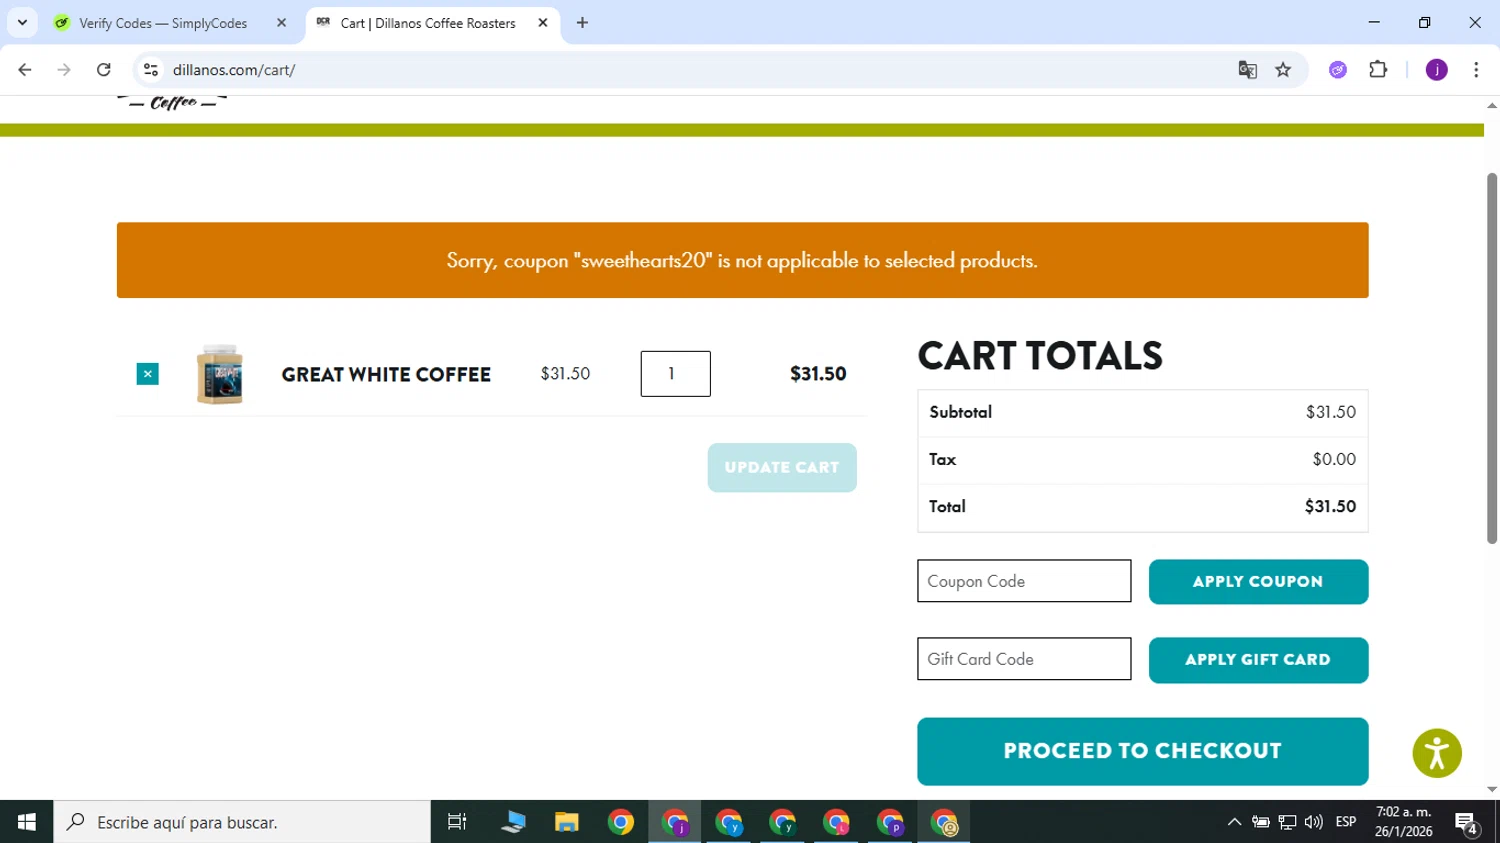
Task: Focus the Coupon Code field
Action: pos(1024,581)
